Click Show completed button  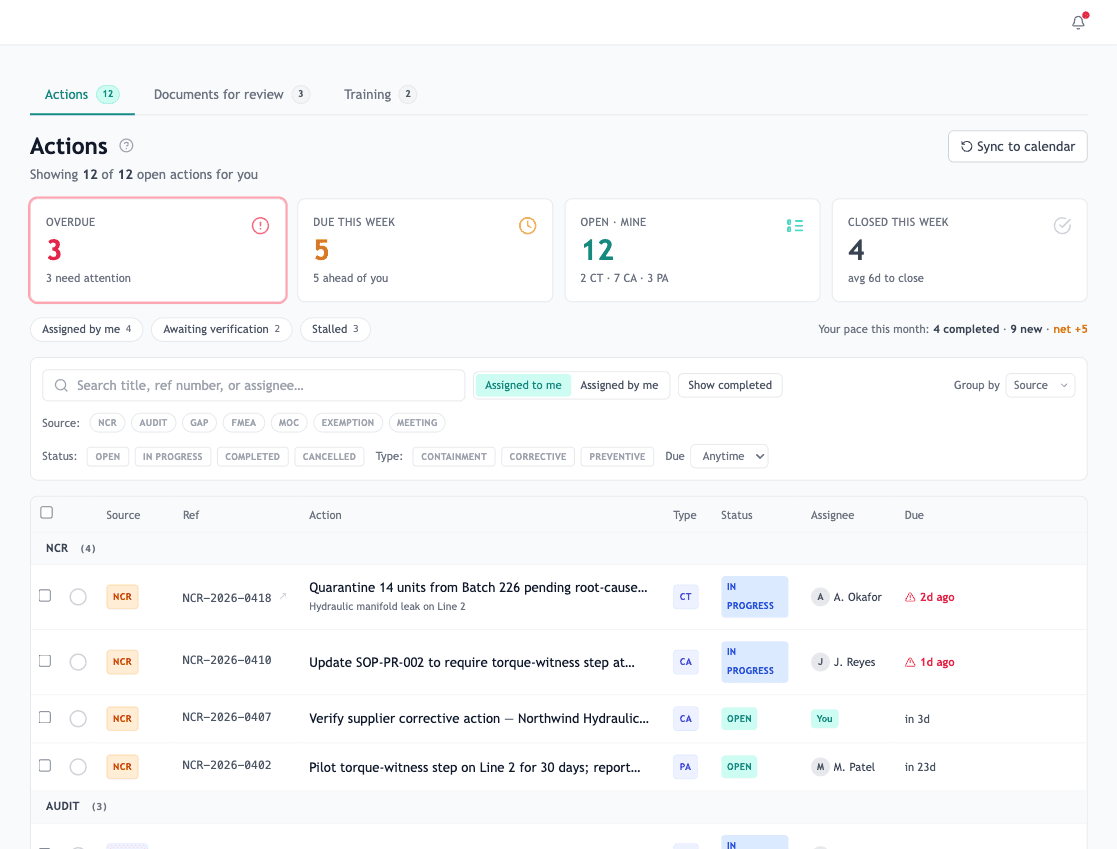point(729,385)
